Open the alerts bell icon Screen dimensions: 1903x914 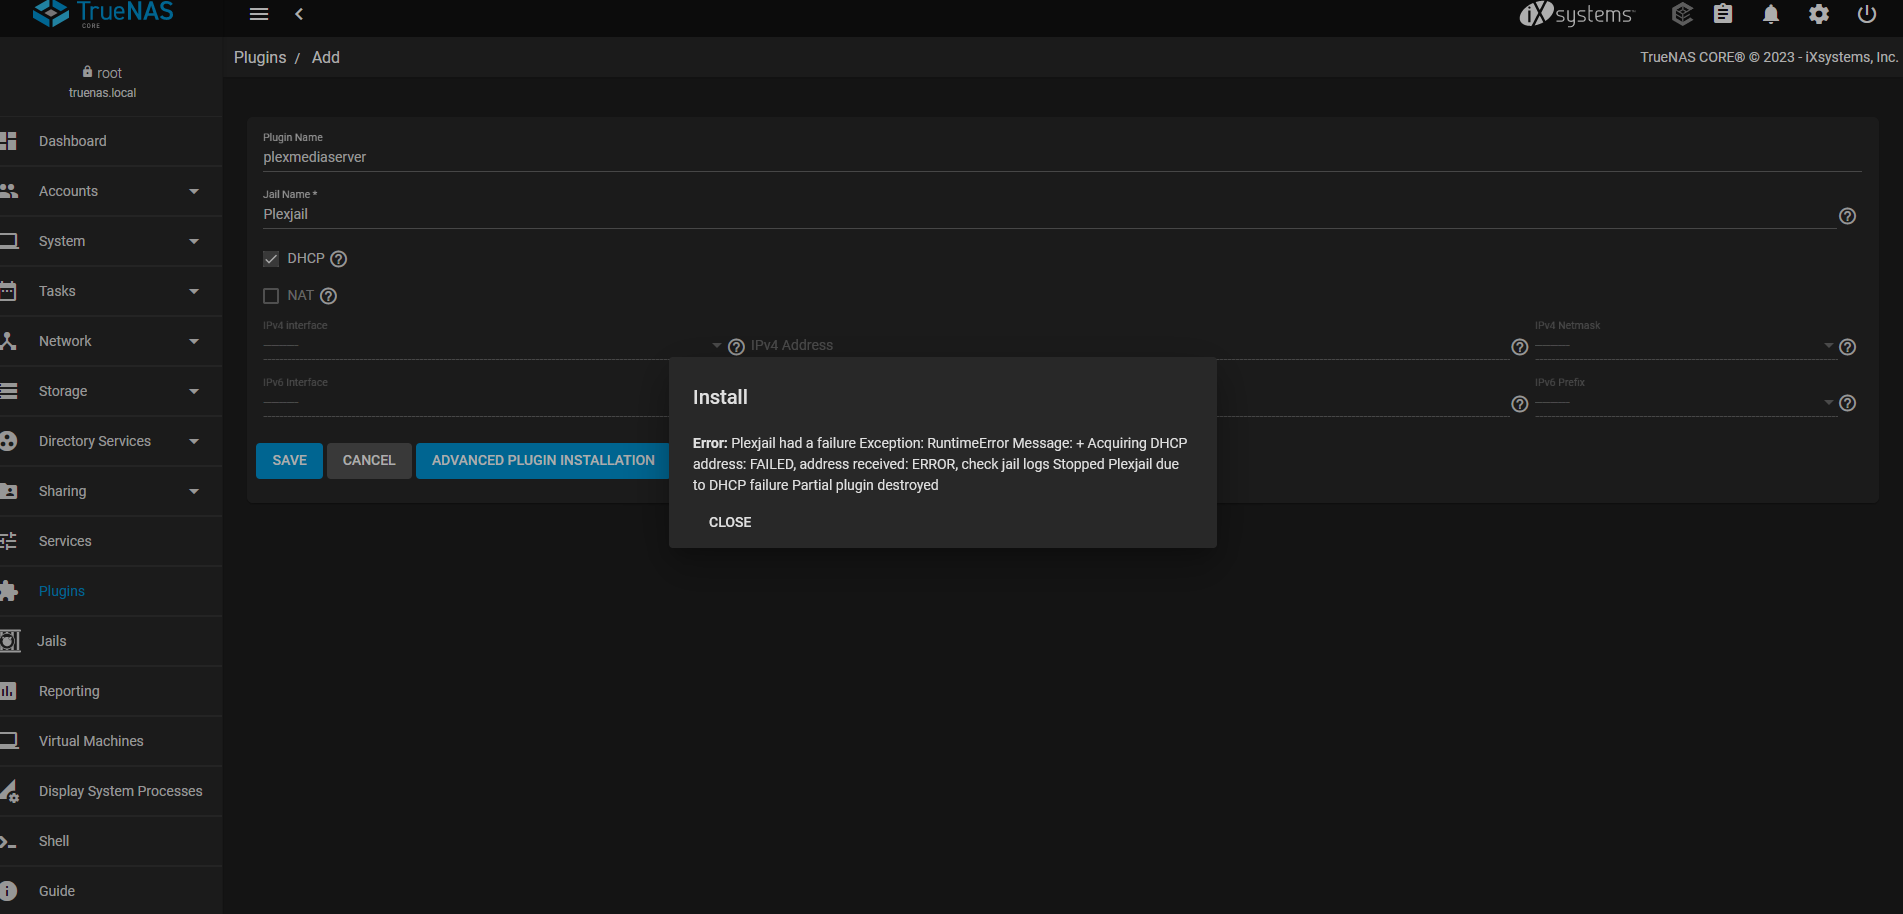(1770, 14)
